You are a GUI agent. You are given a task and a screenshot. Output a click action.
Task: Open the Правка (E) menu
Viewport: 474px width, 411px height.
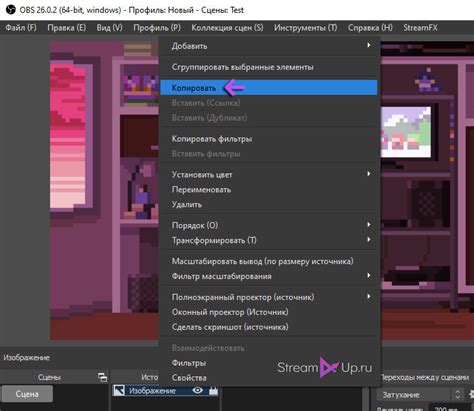(x=67, y=28)
